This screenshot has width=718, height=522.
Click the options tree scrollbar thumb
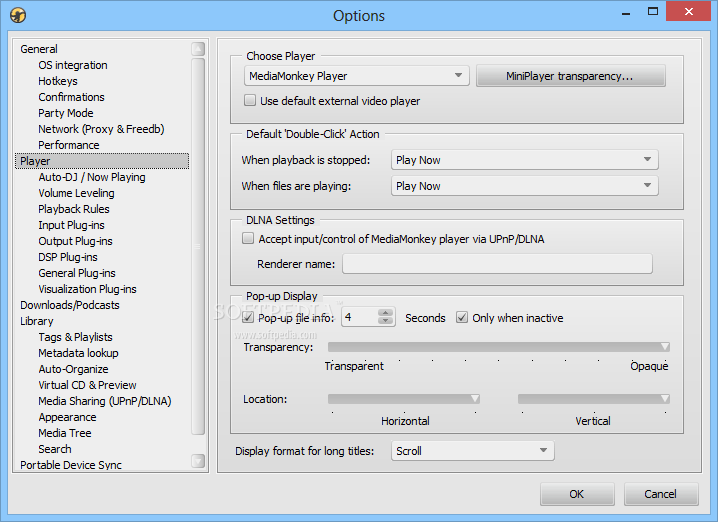198,246
